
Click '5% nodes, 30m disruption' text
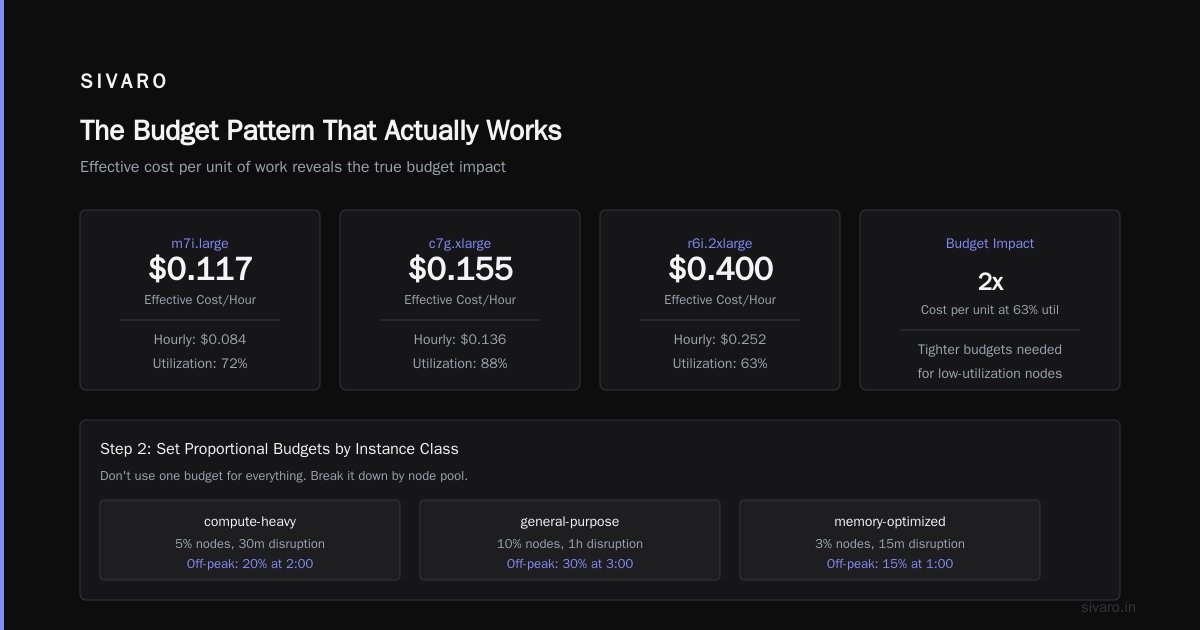coord(250,544)
